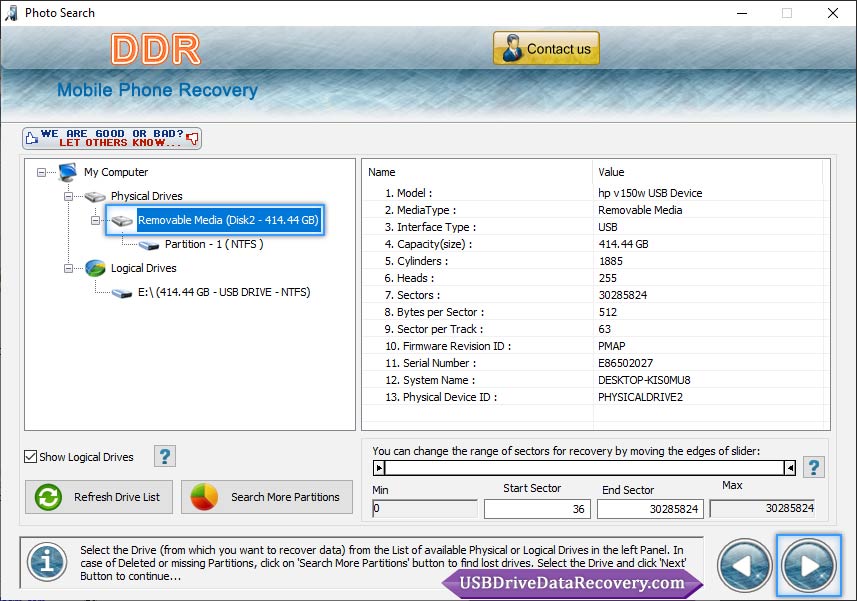Select the '6. Heads :' row
This screenshot has height=601, width=857.
[593, 278]
